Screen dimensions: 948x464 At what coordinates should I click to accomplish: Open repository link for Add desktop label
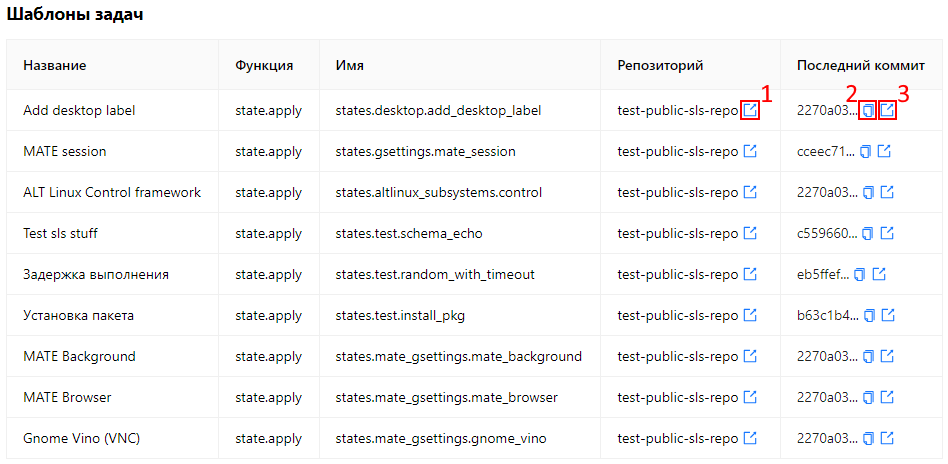click(750, 110)
